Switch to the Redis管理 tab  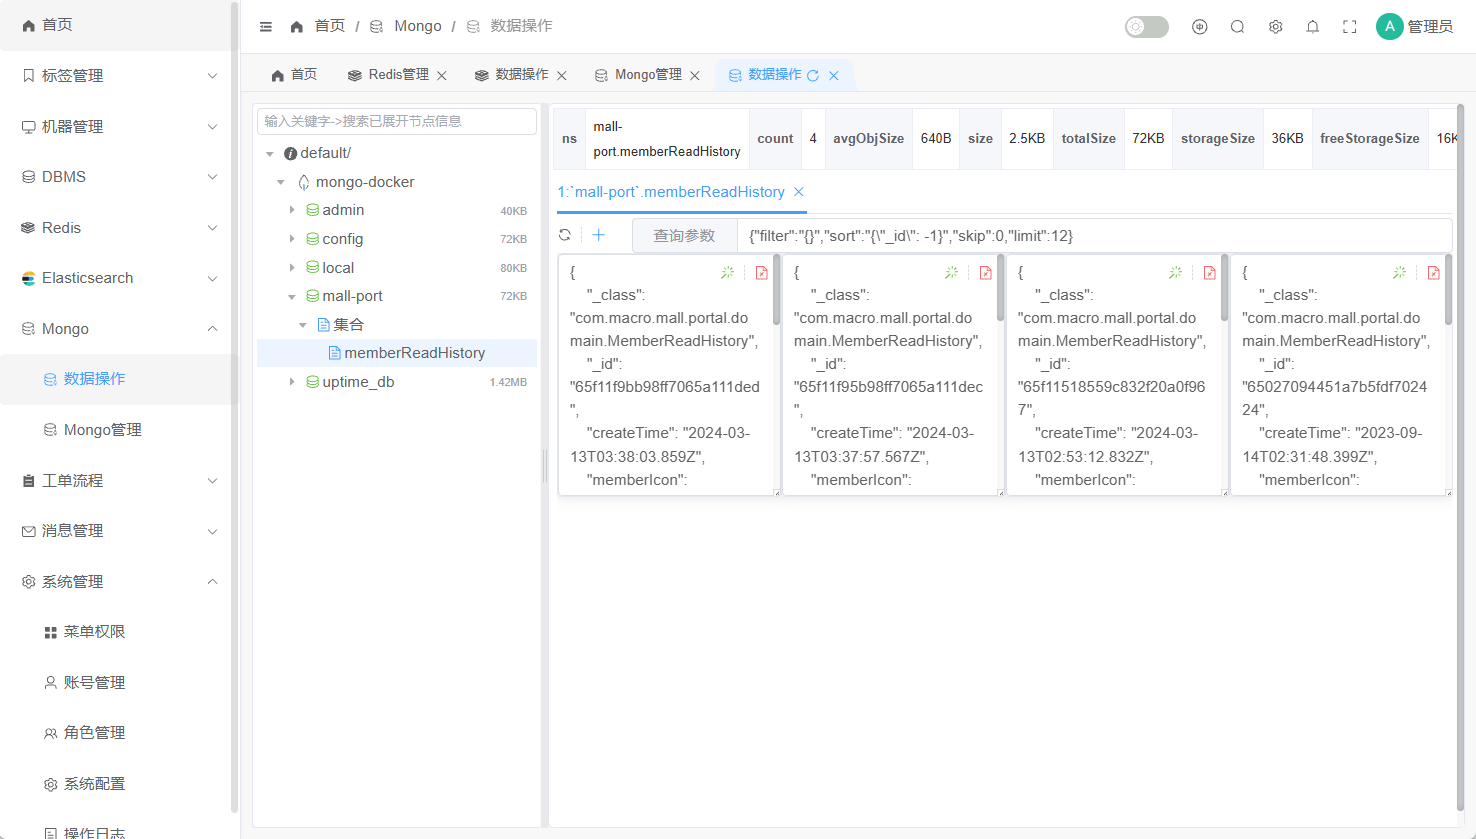(398, 75)
